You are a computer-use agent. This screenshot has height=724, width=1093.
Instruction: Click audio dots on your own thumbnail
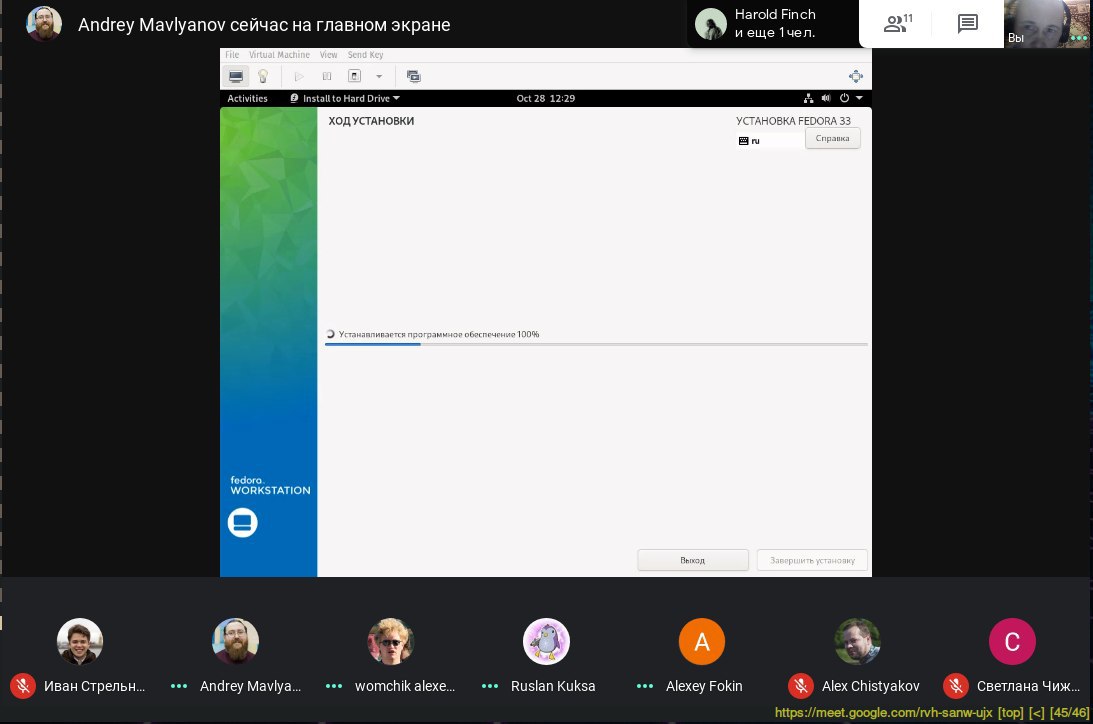tap(1079, 38)
